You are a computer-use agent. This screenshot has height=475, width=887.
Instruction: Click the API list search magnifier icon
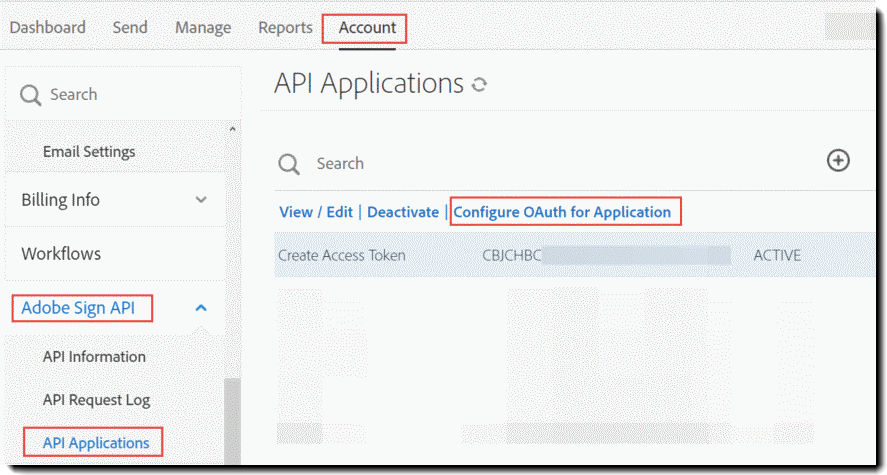coord(289,165)
